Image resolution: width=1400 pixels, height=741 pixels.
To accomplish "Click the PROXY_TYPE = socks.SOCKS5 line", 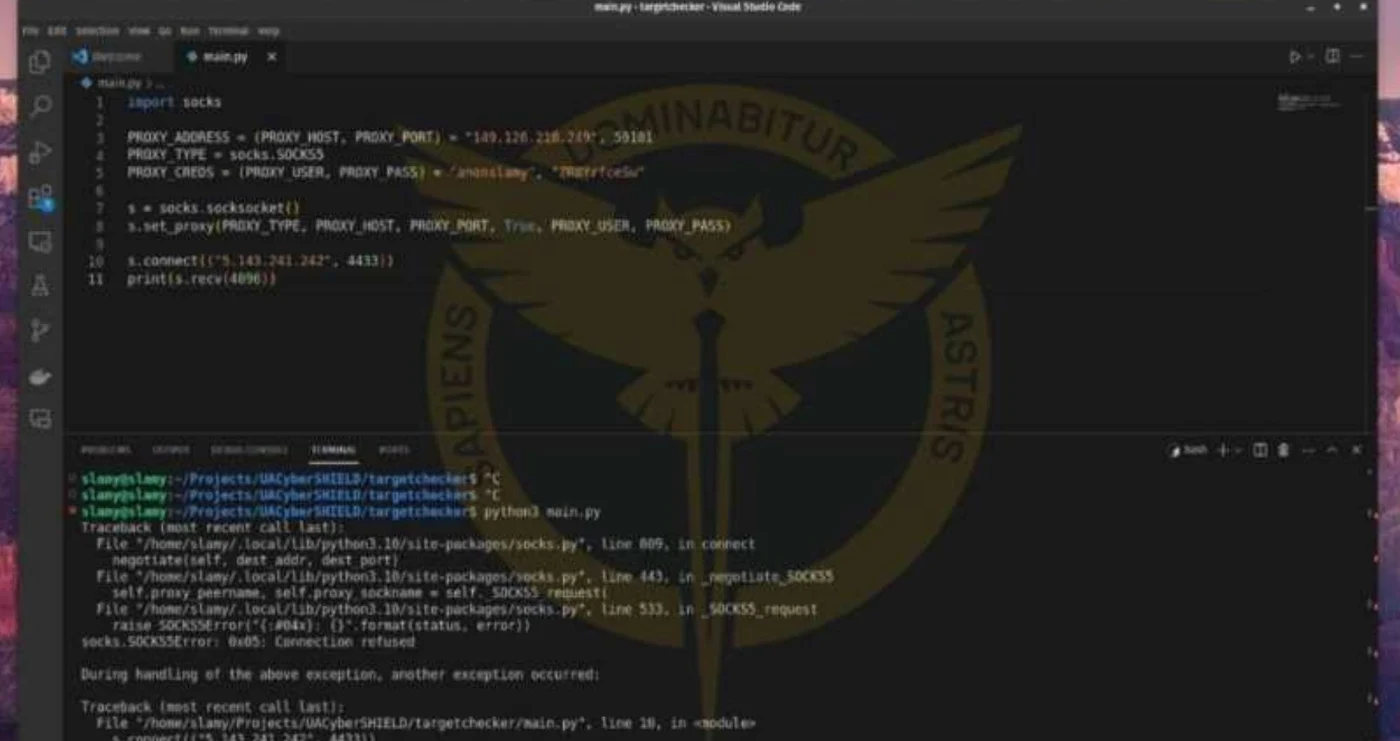I will [x=225, y=155].
